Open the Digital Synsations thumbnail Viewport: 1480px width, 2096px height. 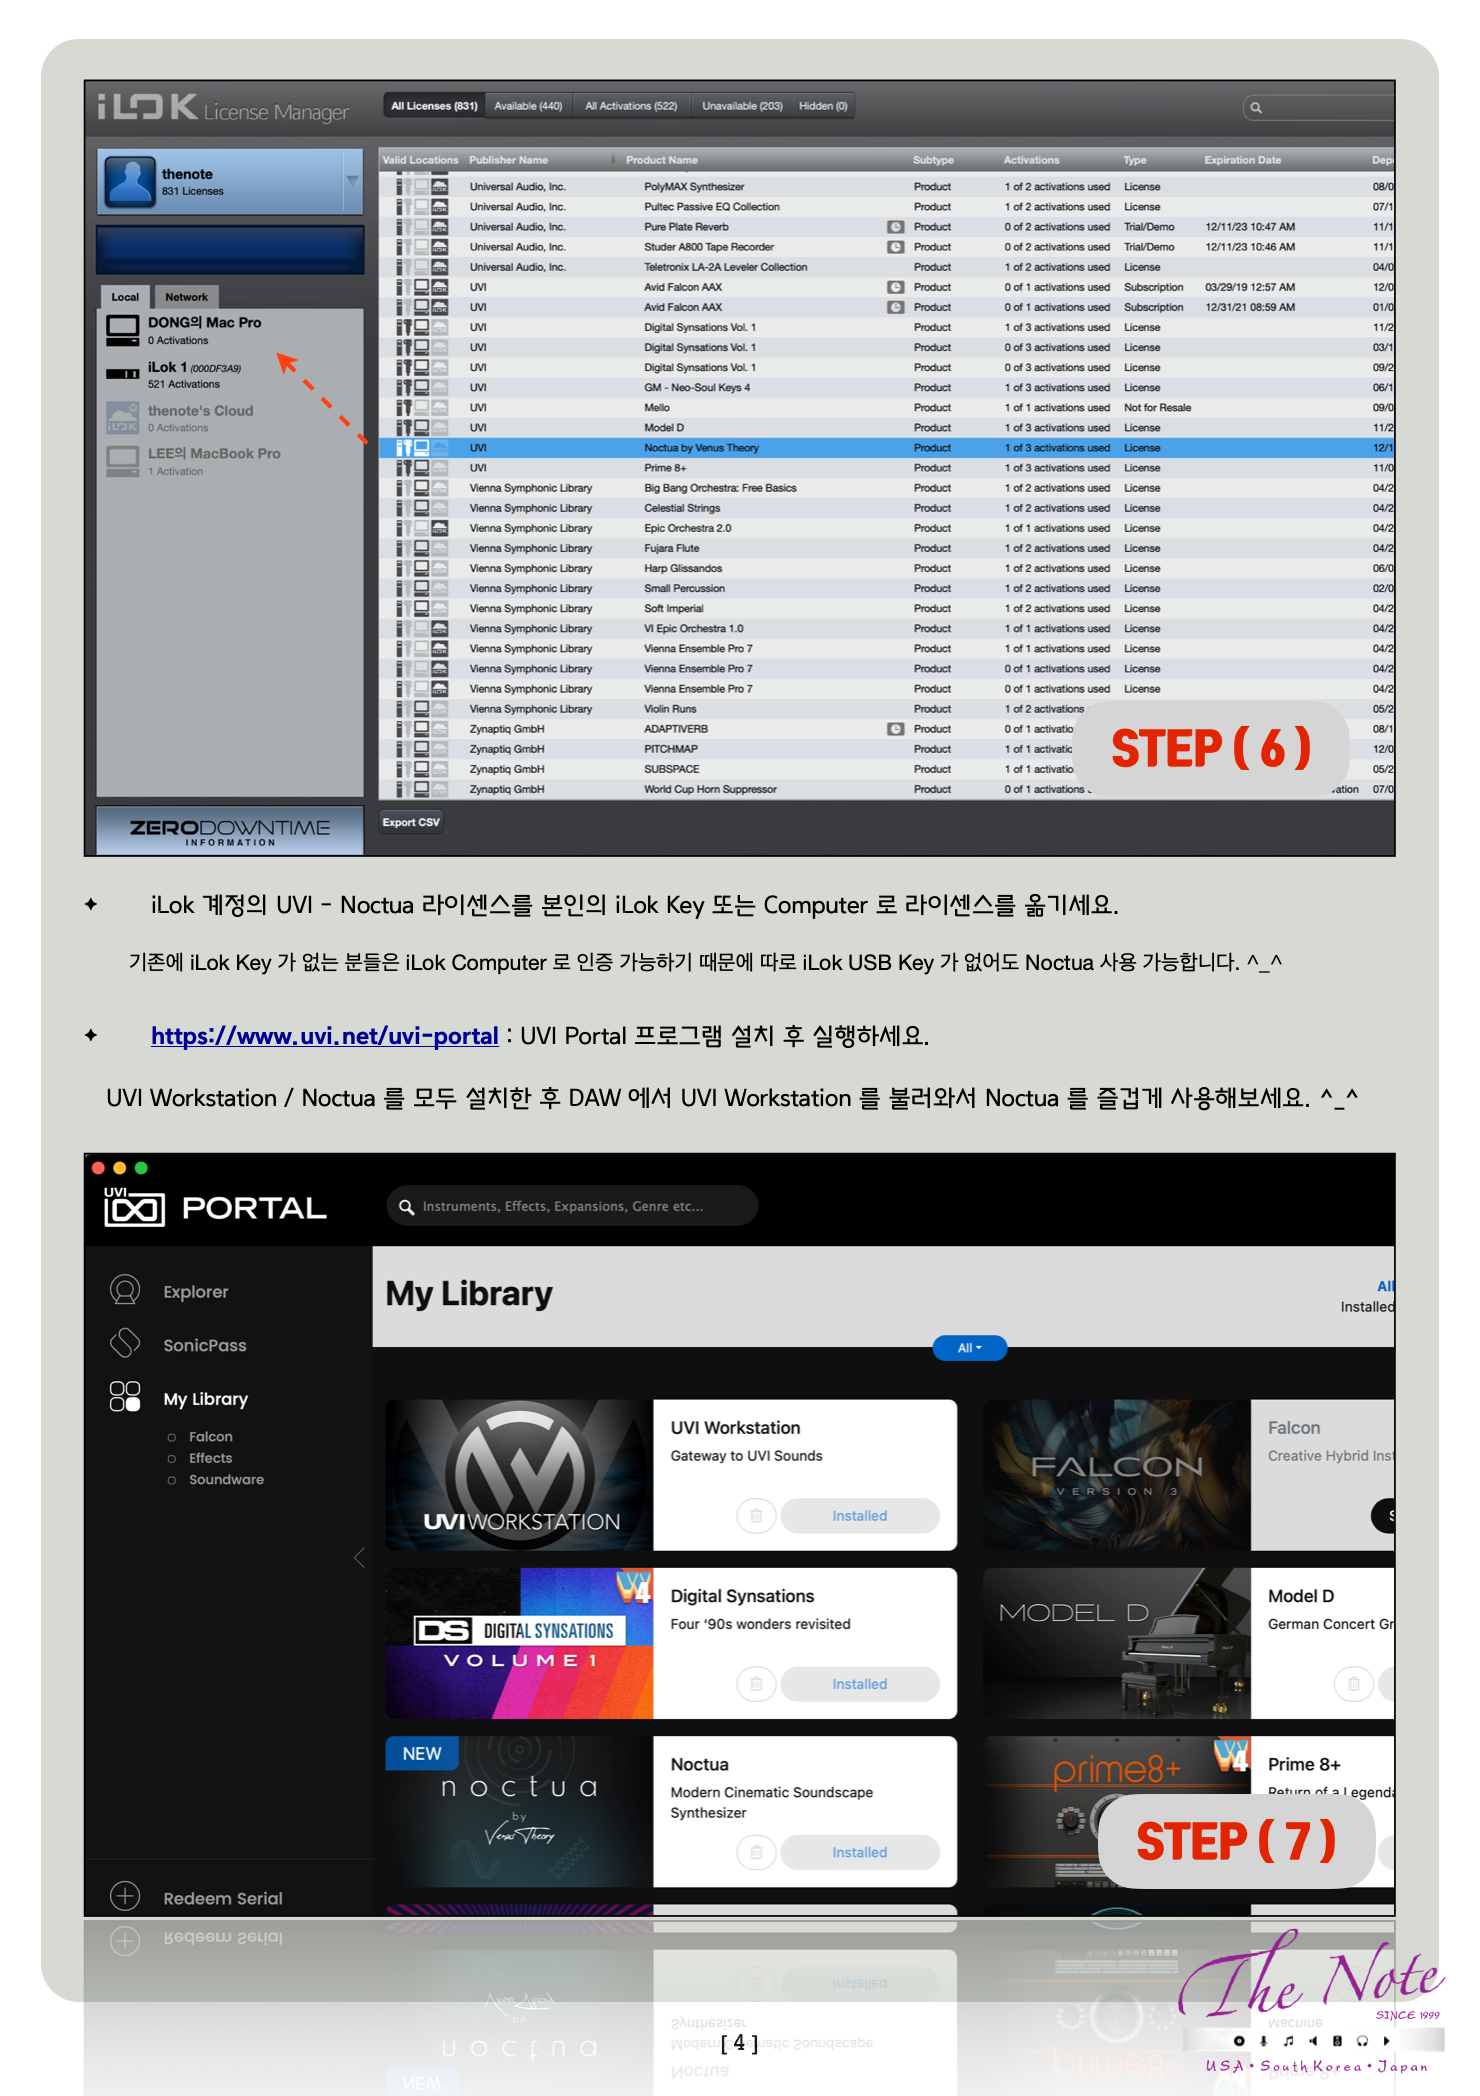pyautogui.click(x=519, y=1643)
